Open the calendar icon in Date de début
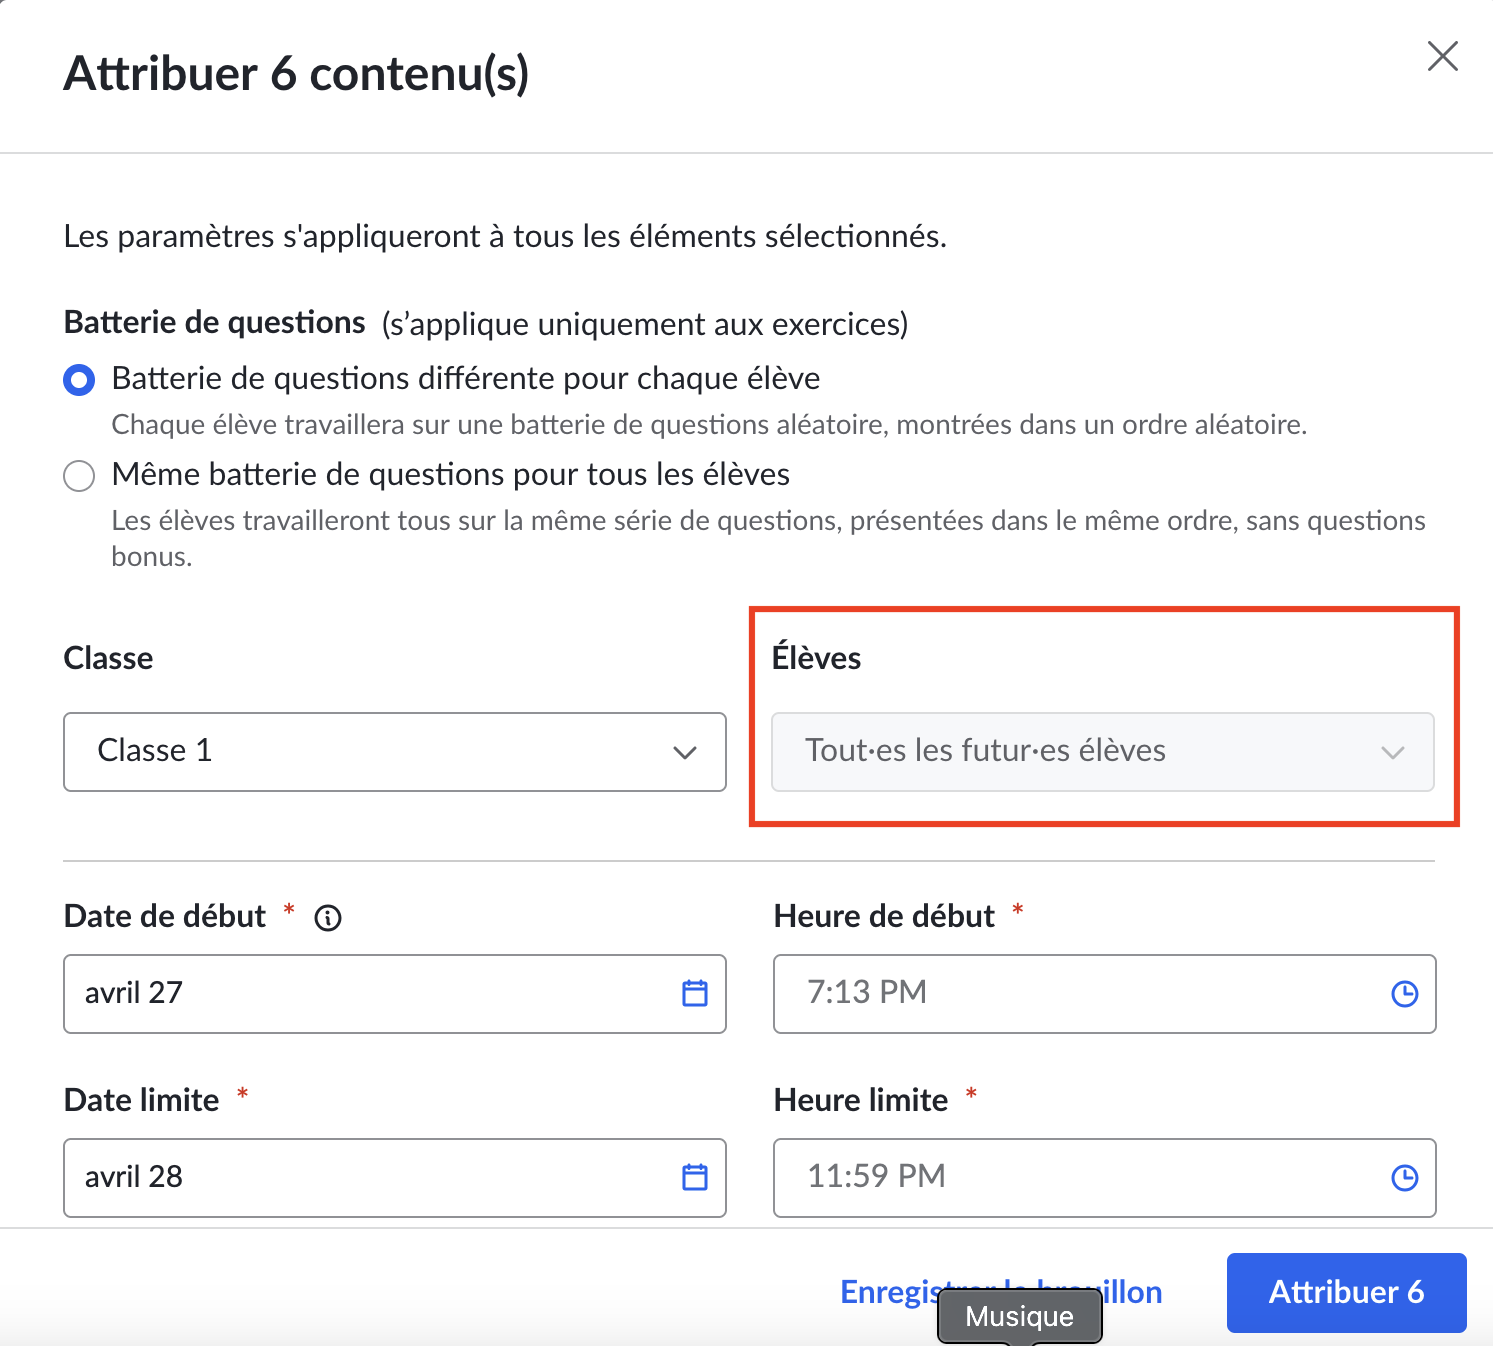The image size is (1493, 1348). pos(695,993)
